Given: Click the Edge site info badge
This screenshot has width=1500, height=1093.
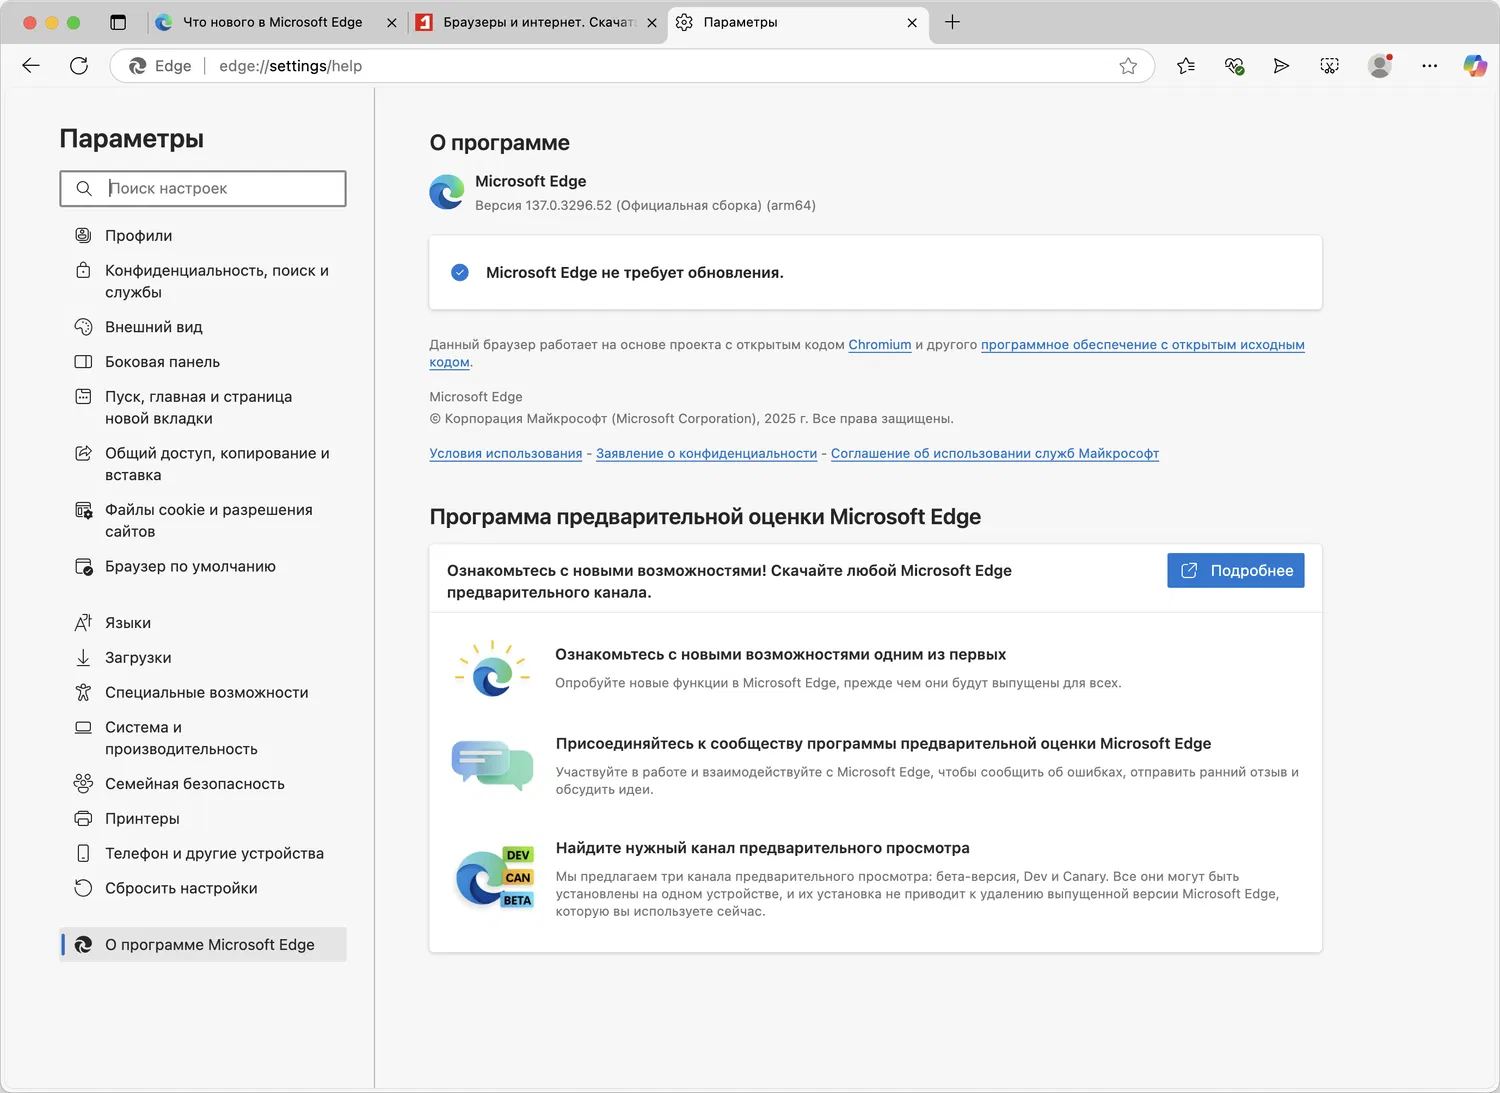Looking at the screenshot, I should click(160, 66).
